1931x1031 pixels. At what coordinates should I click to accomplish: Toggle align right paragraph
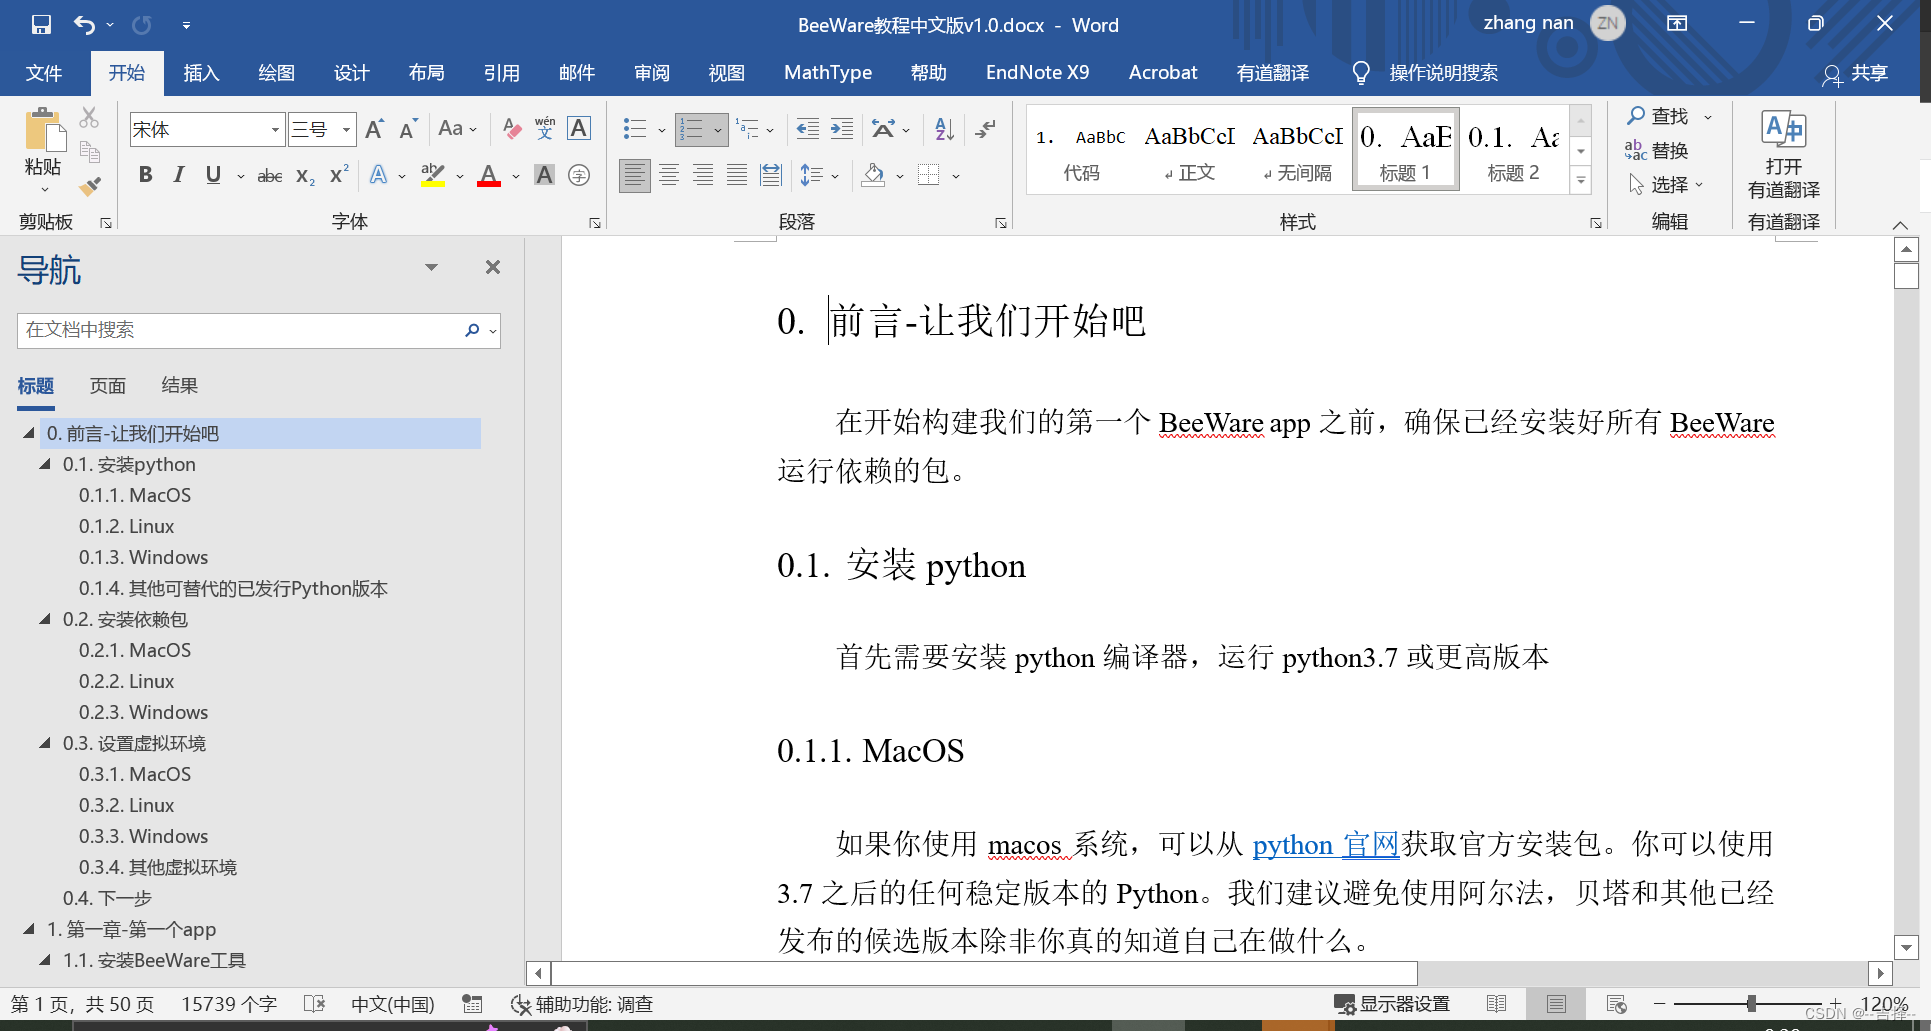[x=703, y=176]
